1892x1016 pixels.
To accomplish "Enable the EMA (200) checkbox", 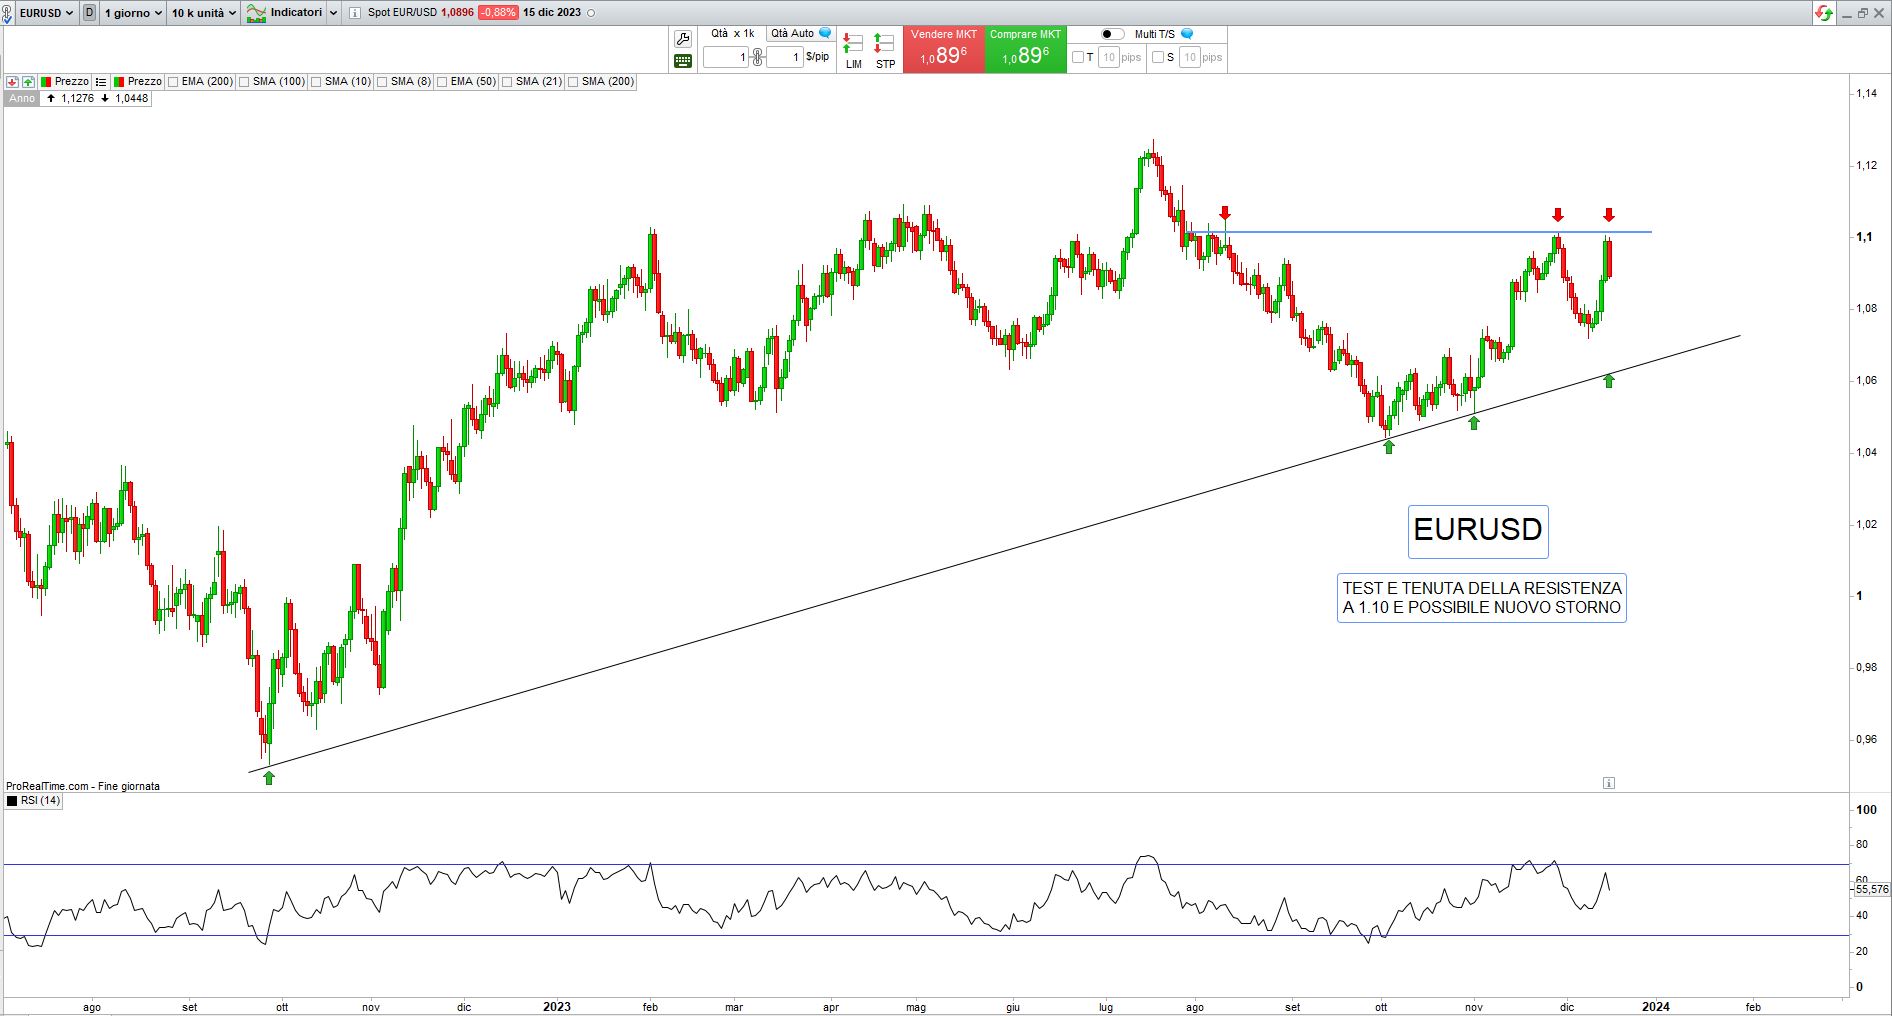I will 174,82.
